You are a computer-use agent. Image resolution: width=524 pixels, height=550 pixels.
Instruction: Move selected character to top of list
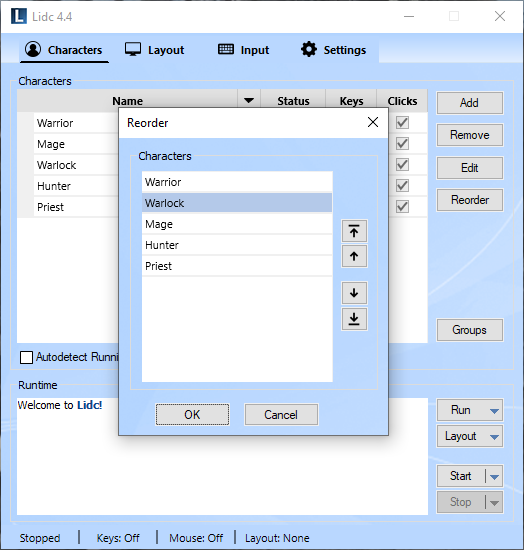coord(354,231)
